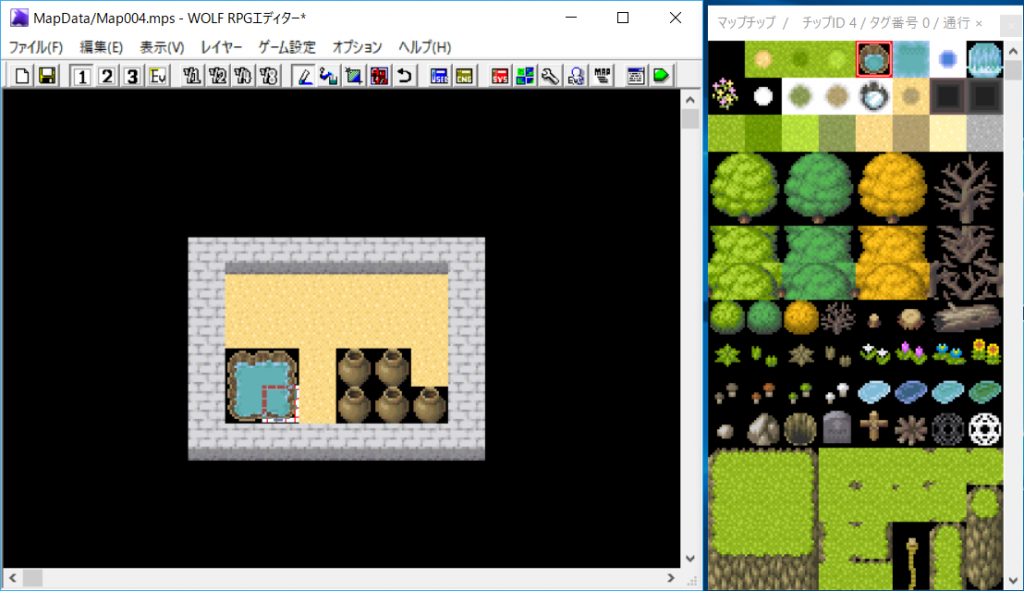Open the System Database editor
1024x591 pixels.
click(x=499, y=75)
